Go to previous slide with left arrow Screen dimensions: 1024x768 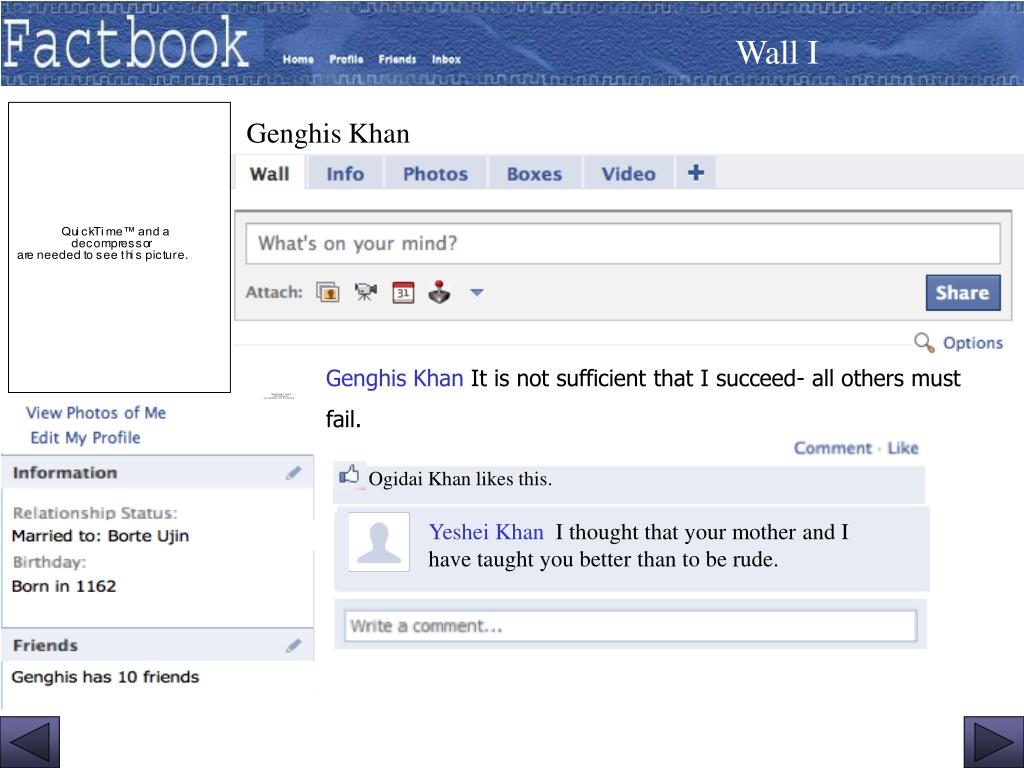(x=30, y=742)
